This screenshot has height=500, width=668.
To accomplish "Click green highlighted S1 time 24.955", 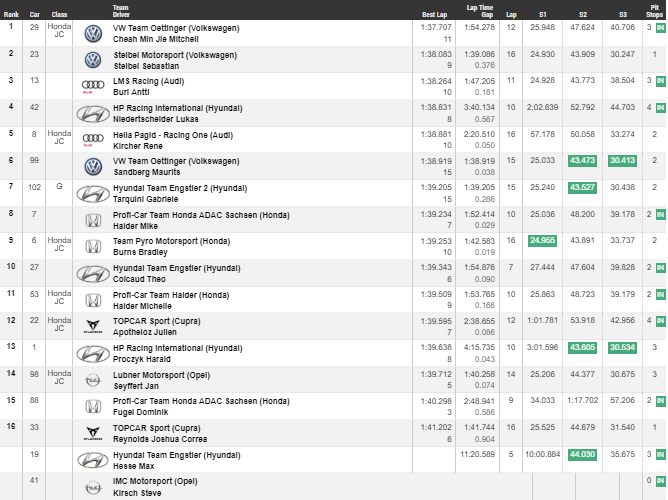I will 542,240.
